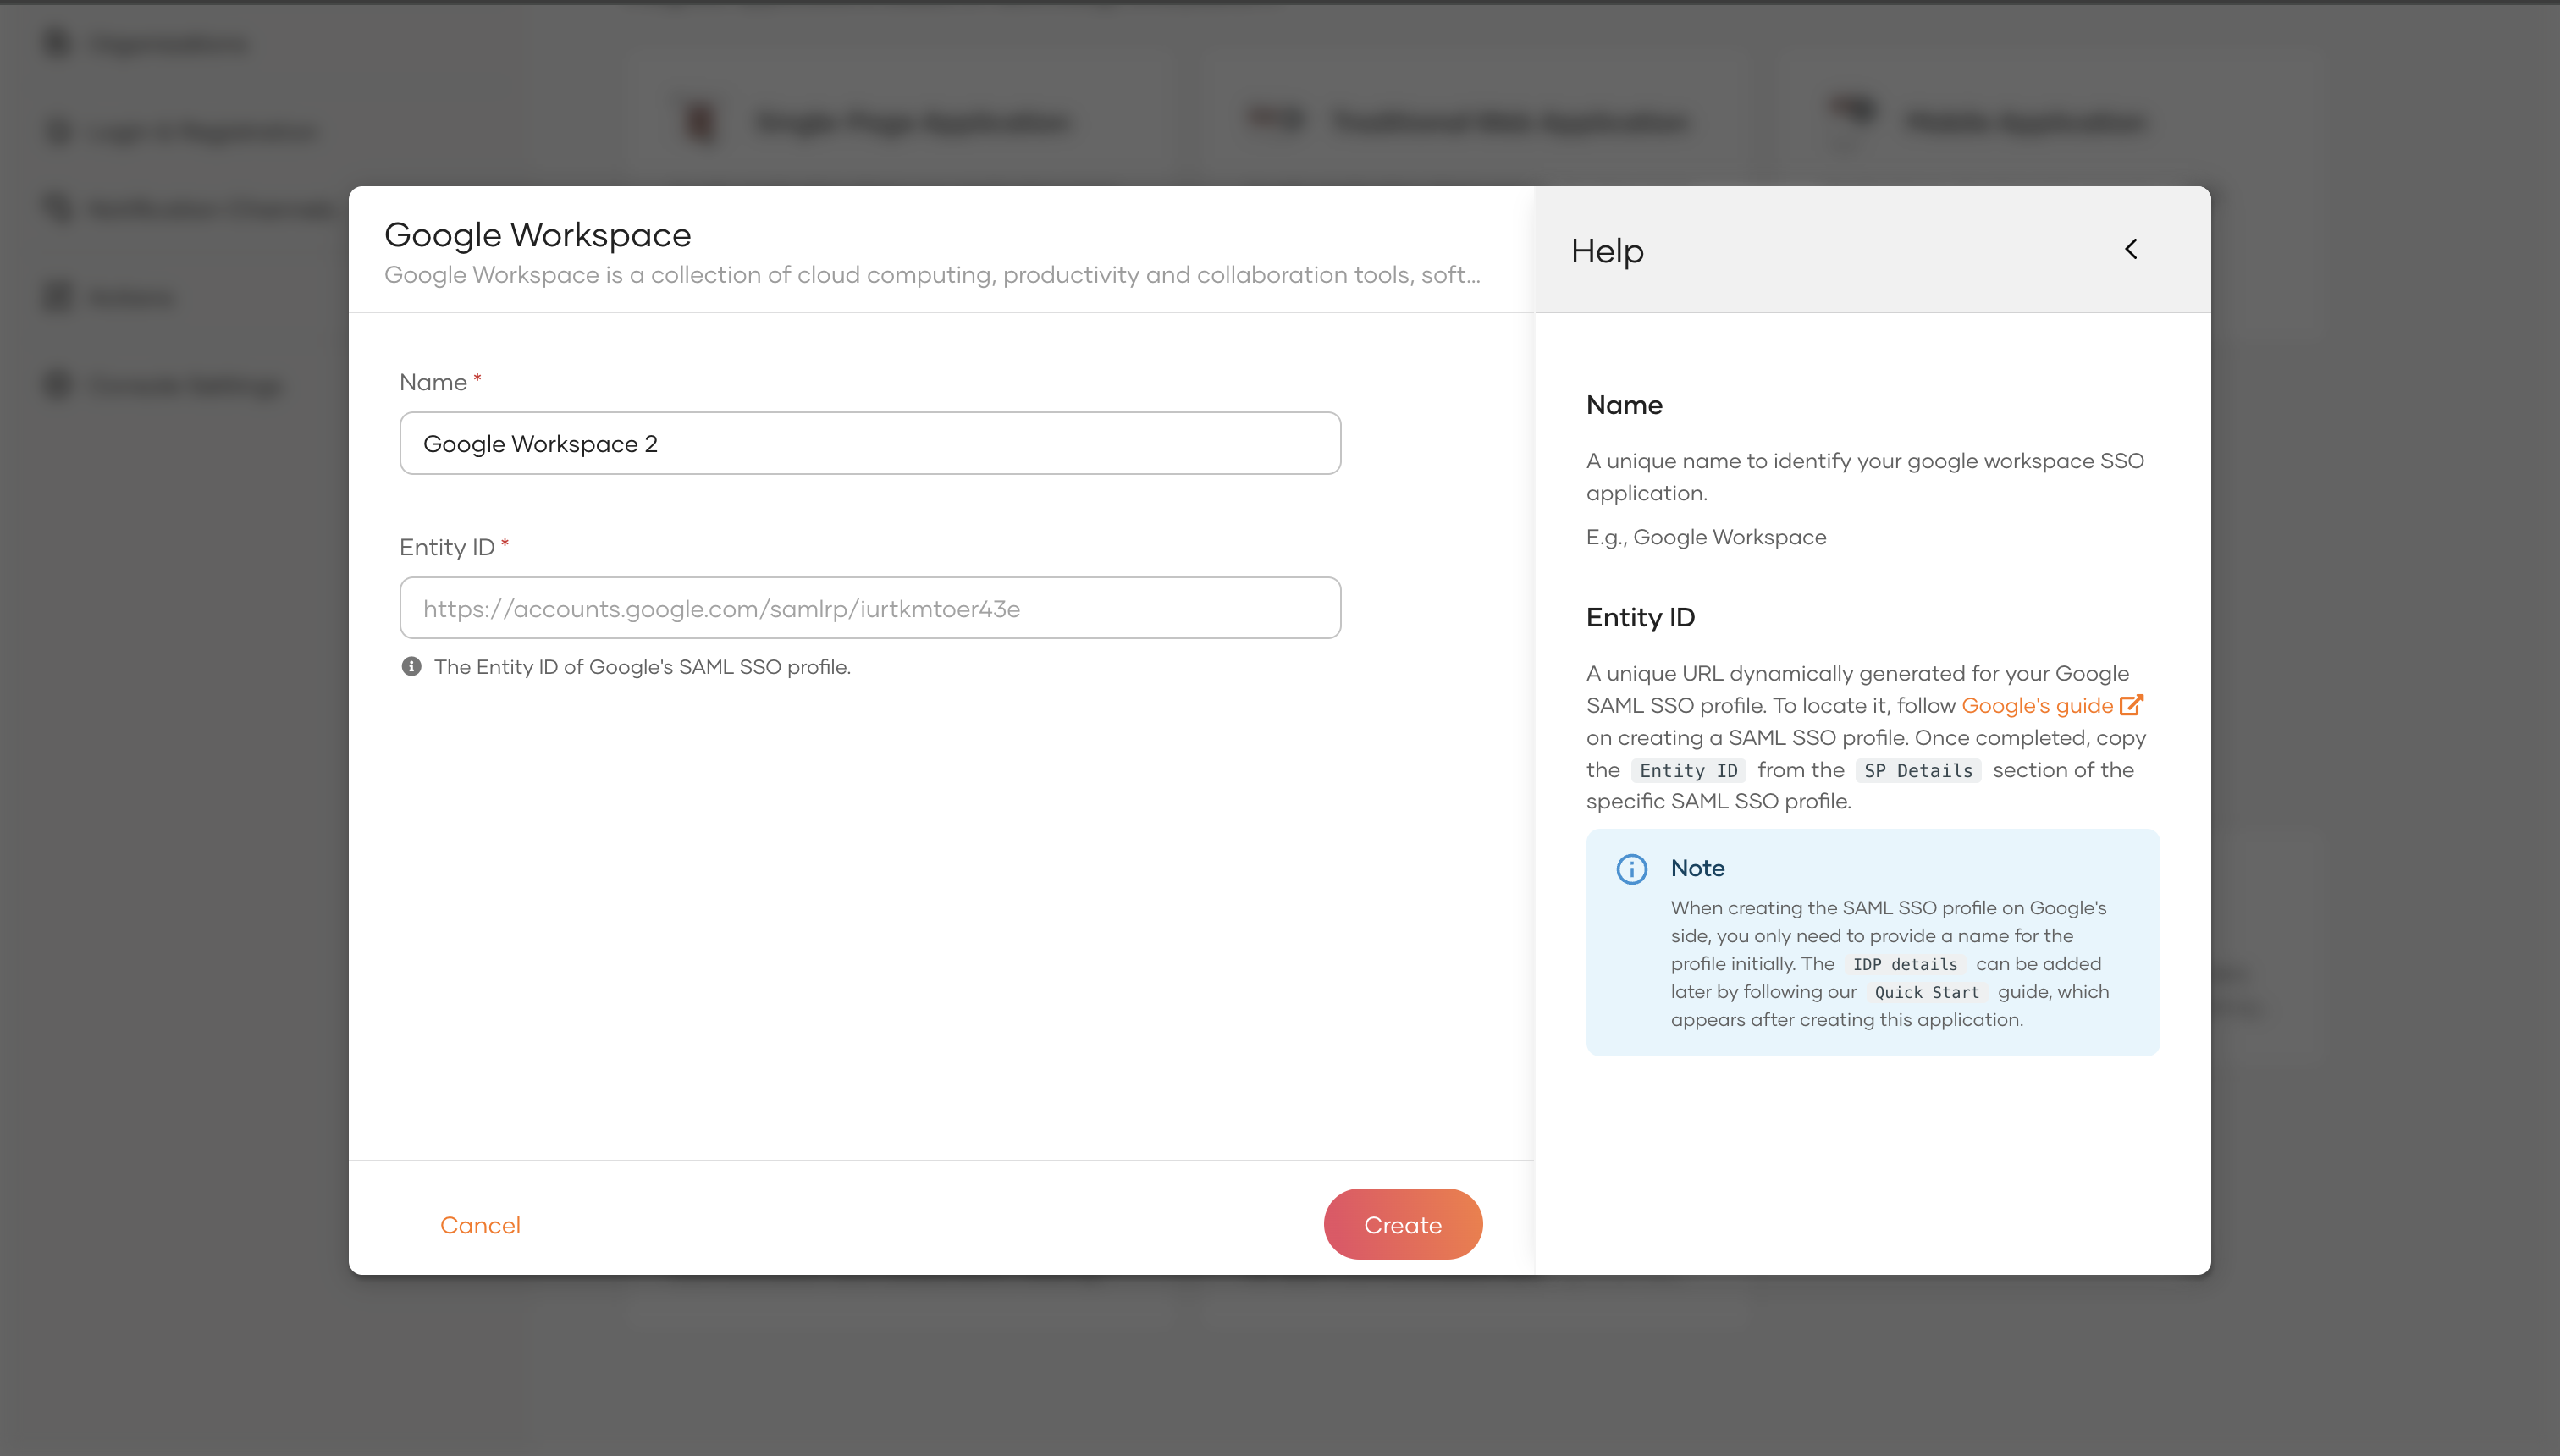Click the Notification Channels sidebar icon
Image resolution: width=2560 pixels, height=1456 pixels.
pos(55,208)
